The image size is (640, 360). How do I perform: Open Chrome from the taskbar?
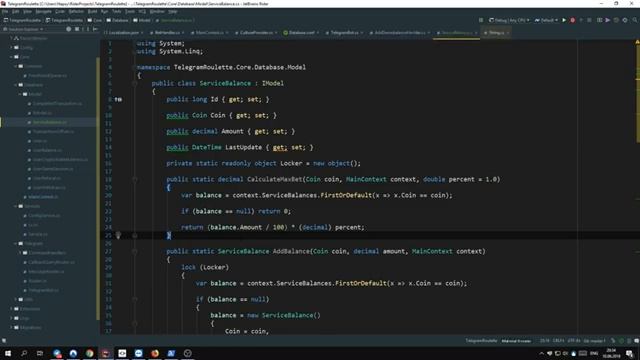point(89,353)
